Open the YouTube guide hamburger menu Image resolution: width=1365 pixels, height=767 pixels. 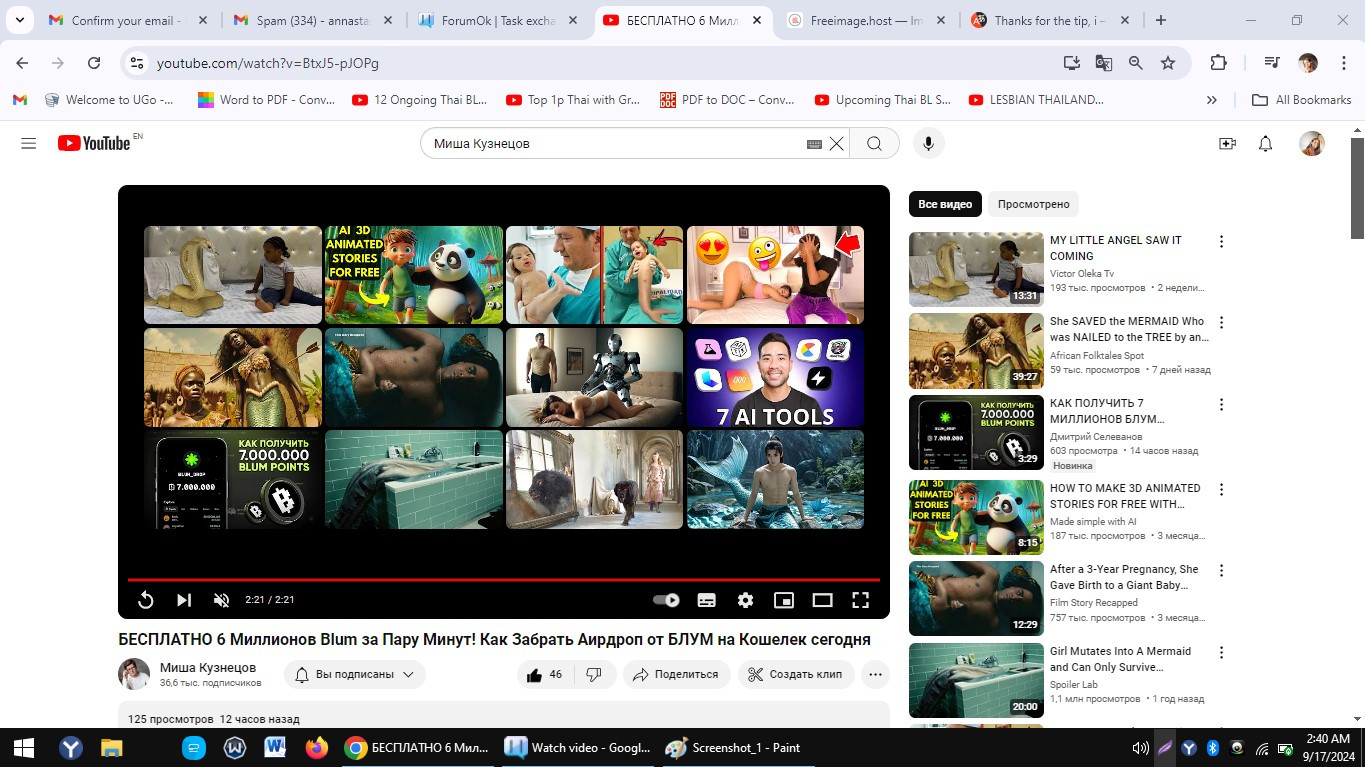[28, 143]
